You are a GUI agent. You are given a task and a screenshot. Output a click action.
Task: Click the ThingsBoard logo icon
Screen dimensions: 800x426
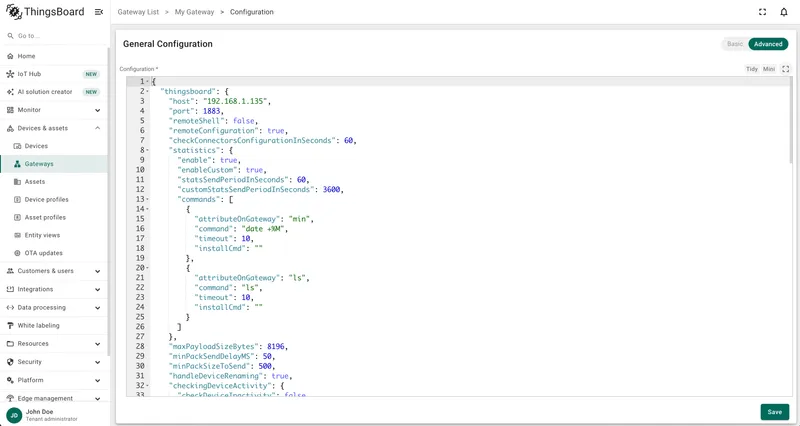coord(14,11)
